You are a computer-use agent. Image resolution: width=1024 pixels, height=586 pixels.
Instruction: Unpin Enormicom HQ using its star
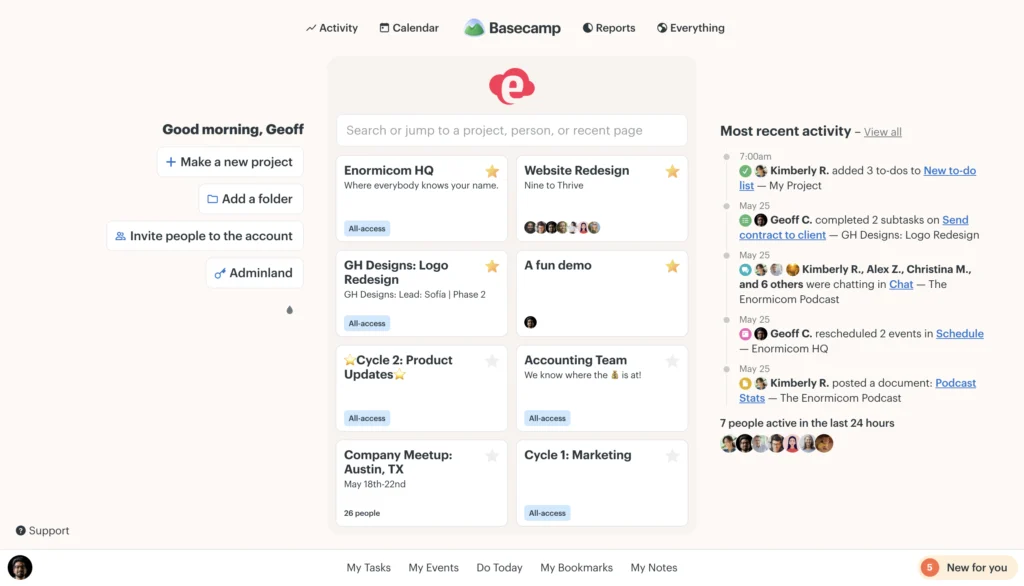(x=492, y=171)
